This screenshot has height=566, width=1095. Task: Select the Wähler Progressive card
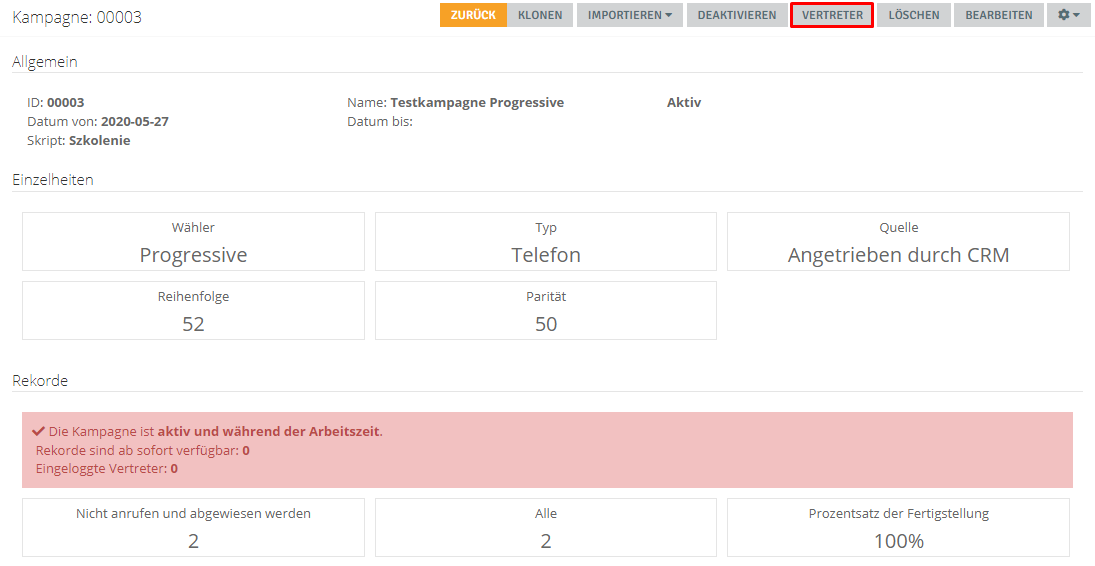(x=193, y=242)
